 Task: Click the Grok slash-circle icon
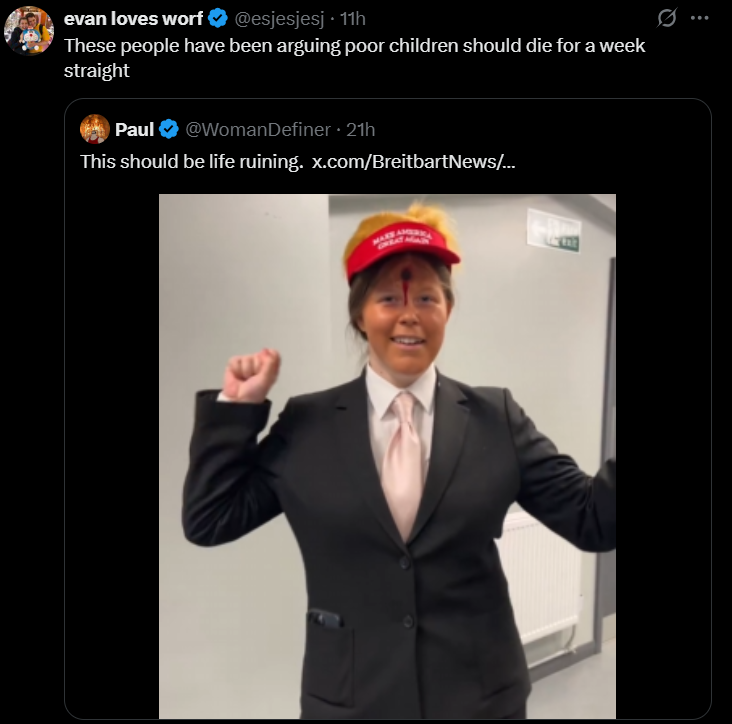667,18
